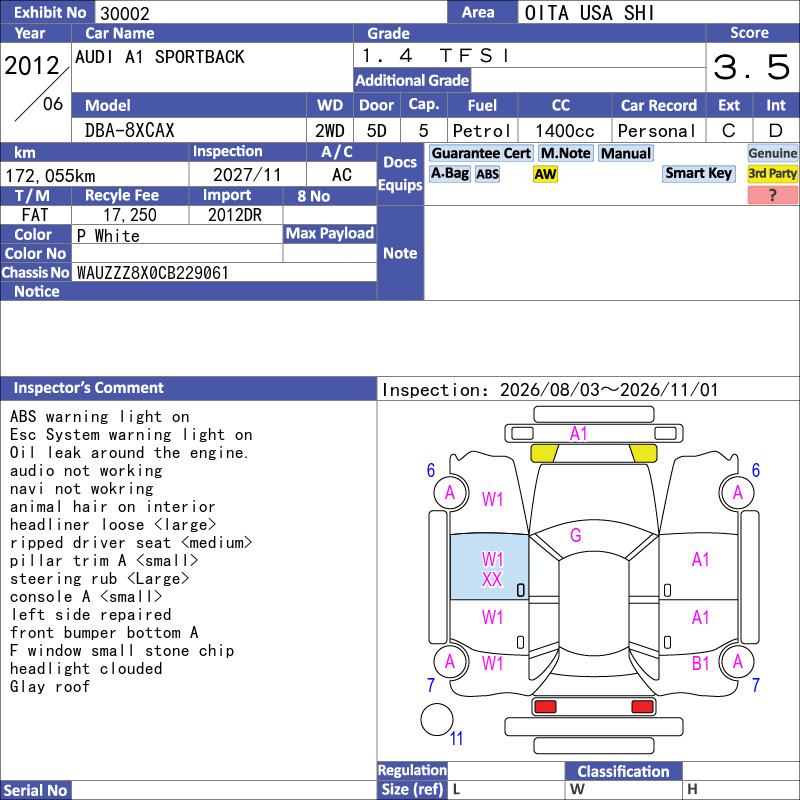Viewport: 800px width, 800px height.
Task: Select model code DBA-8XCAX
Action: (130, 131)
